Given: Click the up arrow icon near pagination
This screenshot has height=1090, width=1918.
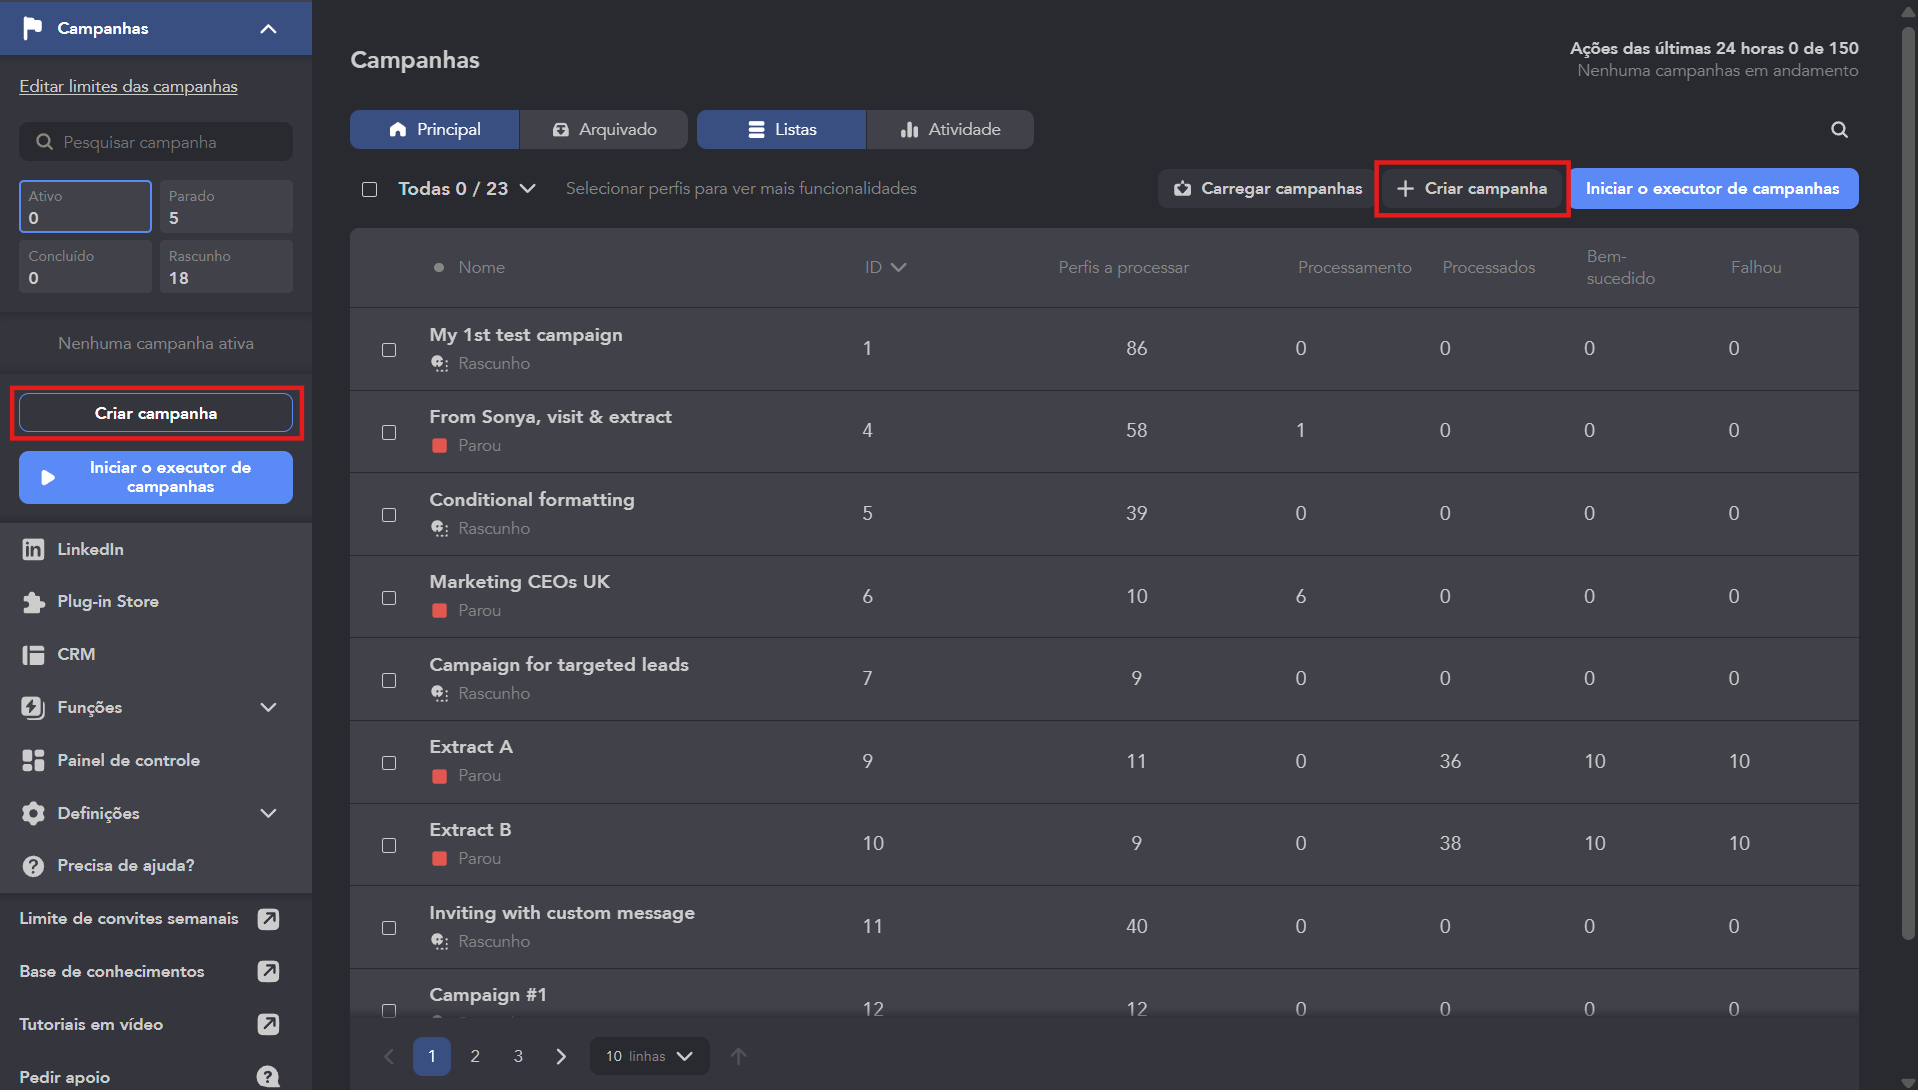Looking at the screenshot, I should click(739, 1056).
